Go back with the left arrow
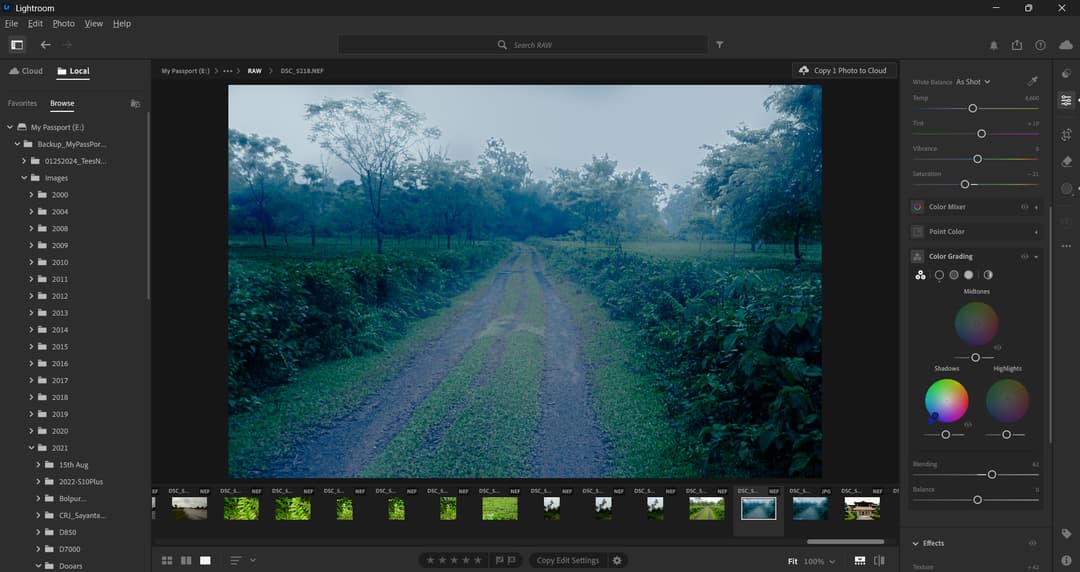This screenshot has height=572, width=1080. click(x=45, y=45)
